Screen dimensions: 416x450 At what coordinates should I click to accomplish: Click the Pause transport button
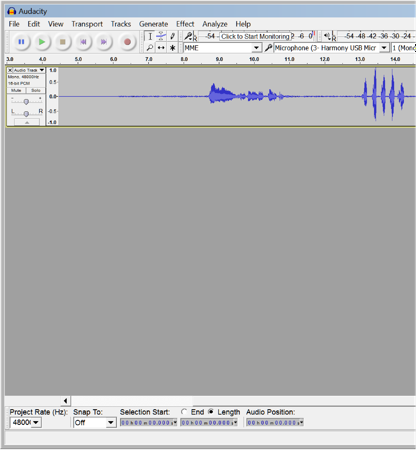[21, 42]
